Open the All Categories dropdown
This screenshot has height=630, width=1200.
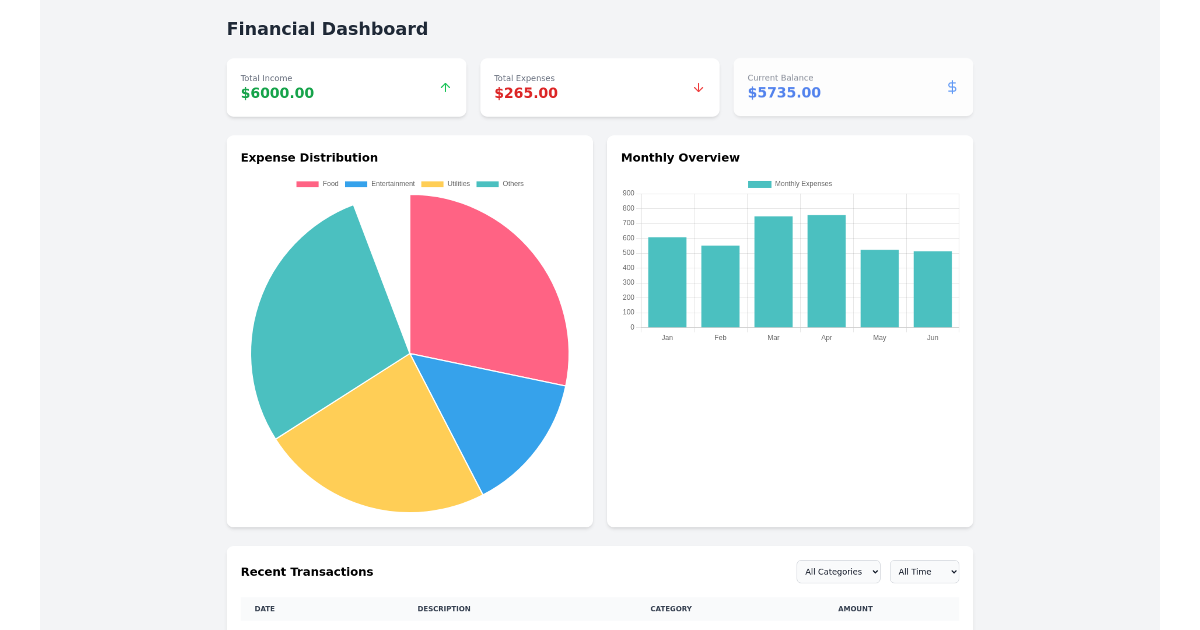pyautogui.click(x=838, y=571)
